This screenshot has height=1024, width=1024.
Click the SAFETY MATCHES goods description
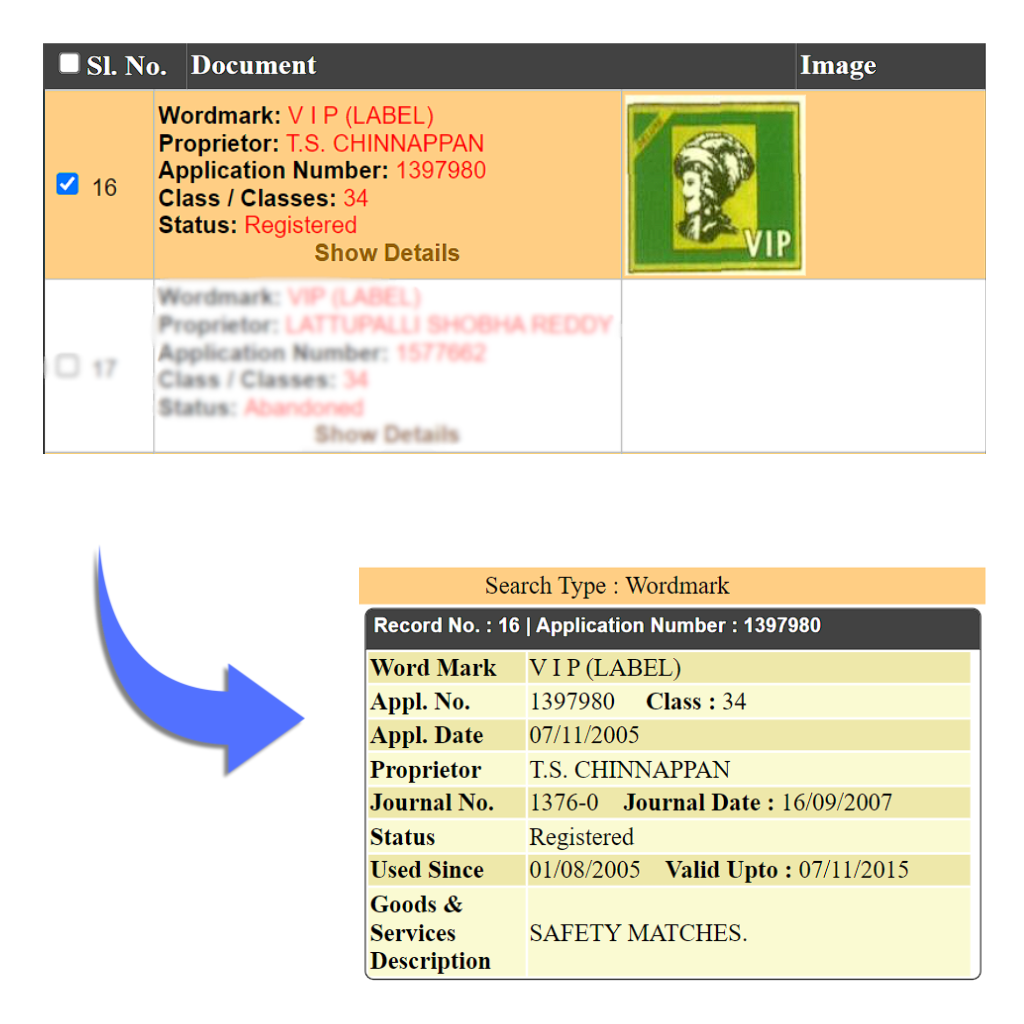click(638, 934)
